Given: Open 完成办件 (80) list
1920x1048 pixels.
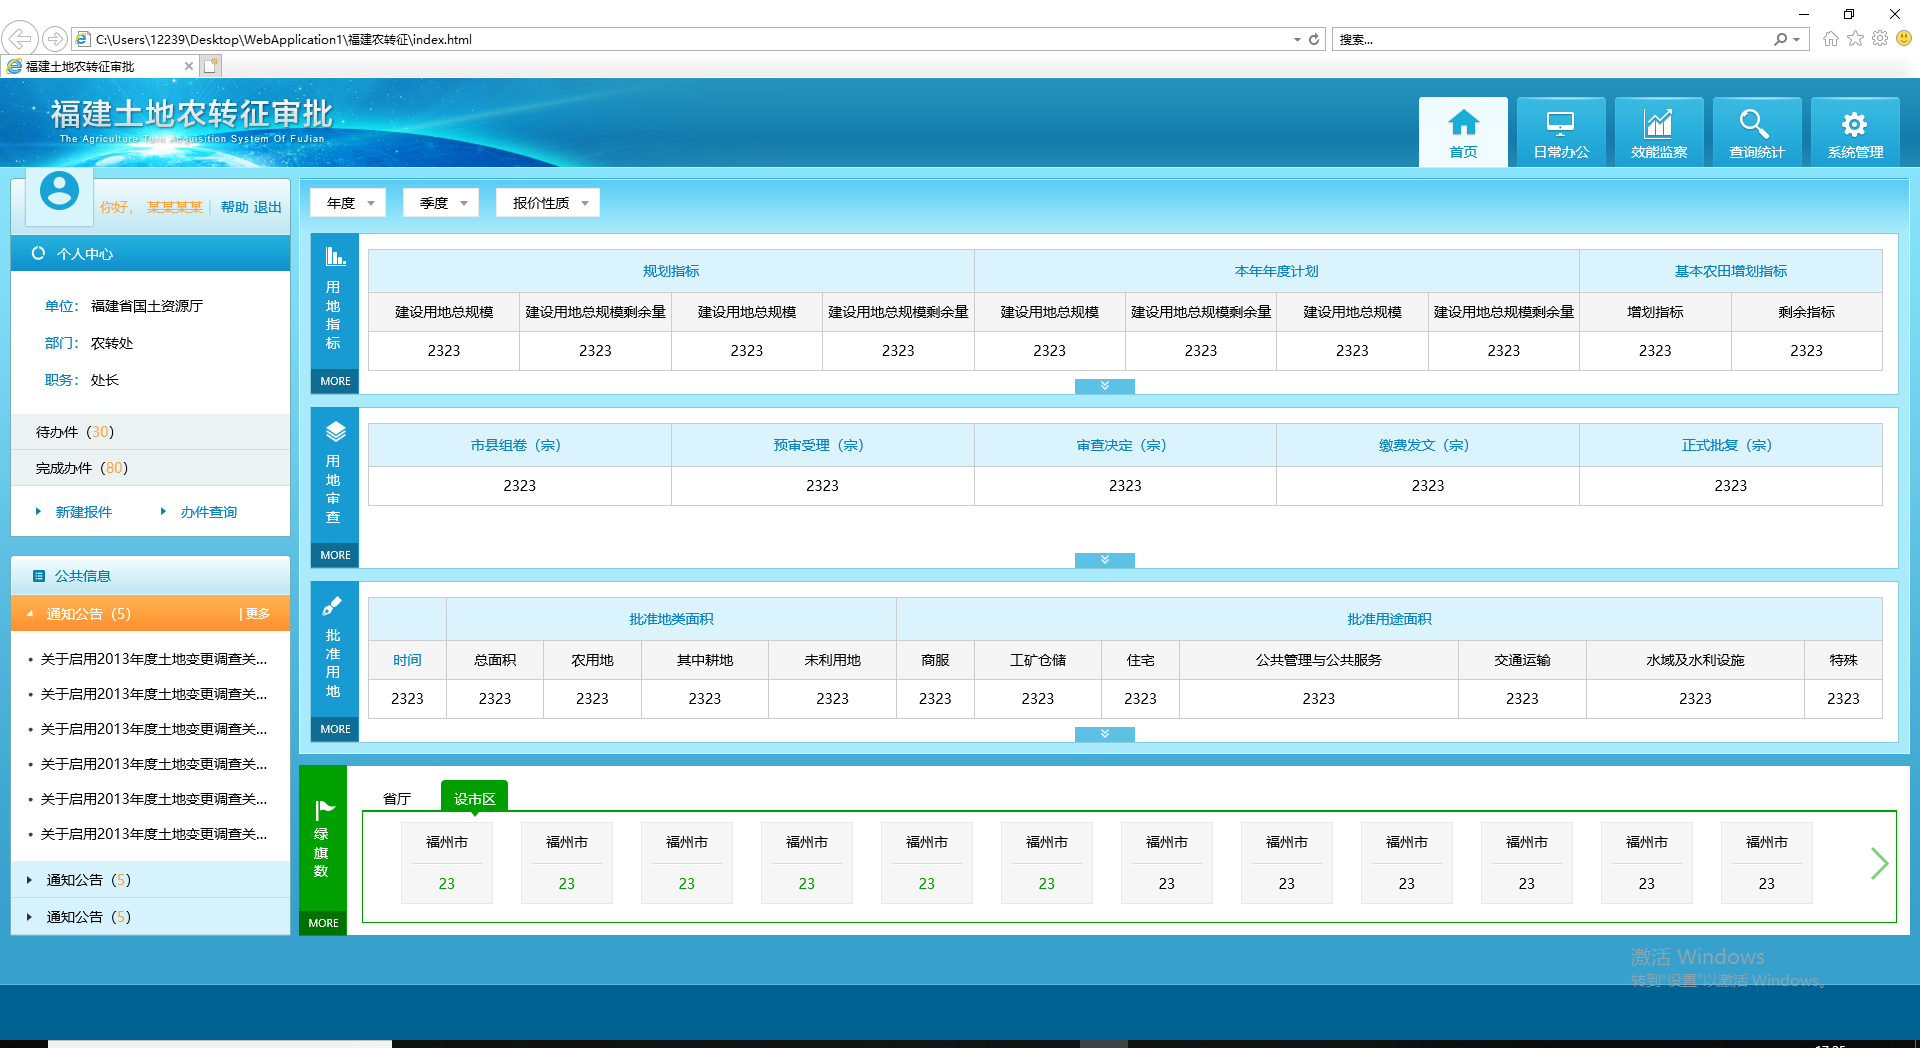Looking at the screenshot, I should [150, 468].
